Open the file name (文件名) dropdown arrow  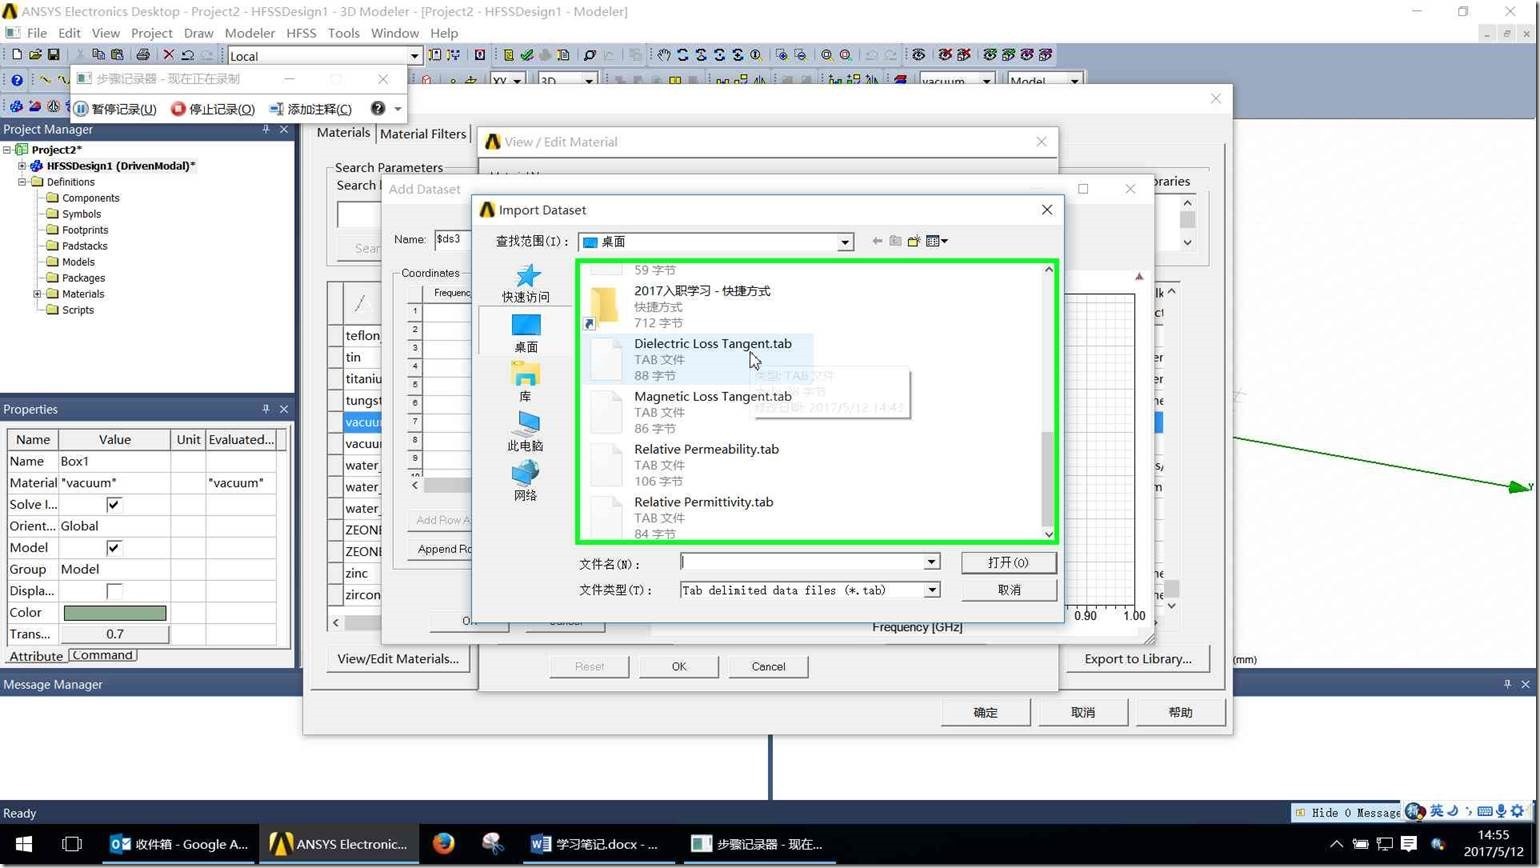[931, 562]
